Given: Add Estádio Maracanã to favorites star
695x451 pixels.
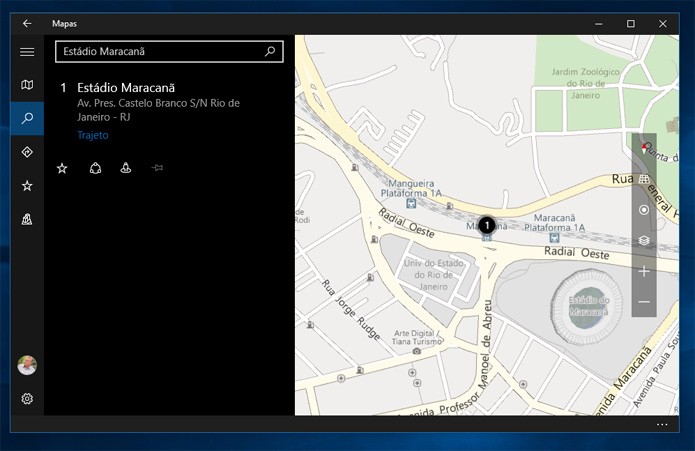Looking at the screenshot, I should (x=62, y=168).
